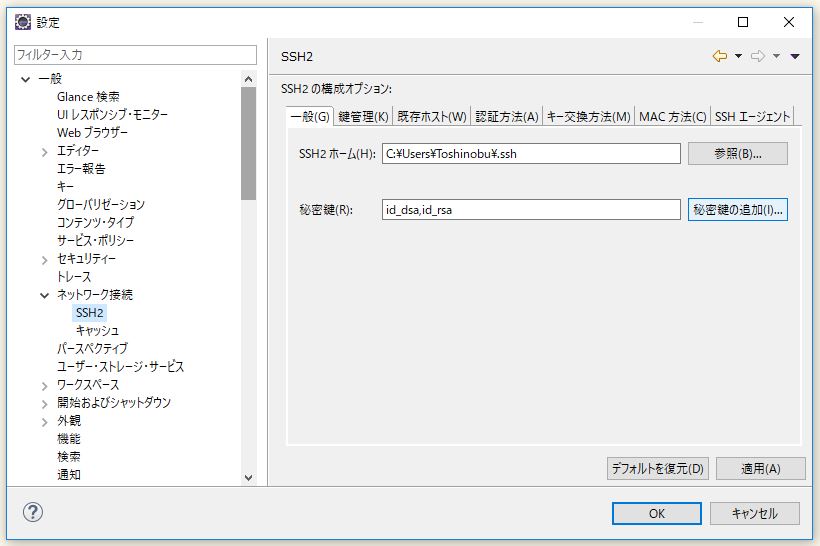
Task: Switch to the 認証方法(A) tab
Action: tap(507, 116)
